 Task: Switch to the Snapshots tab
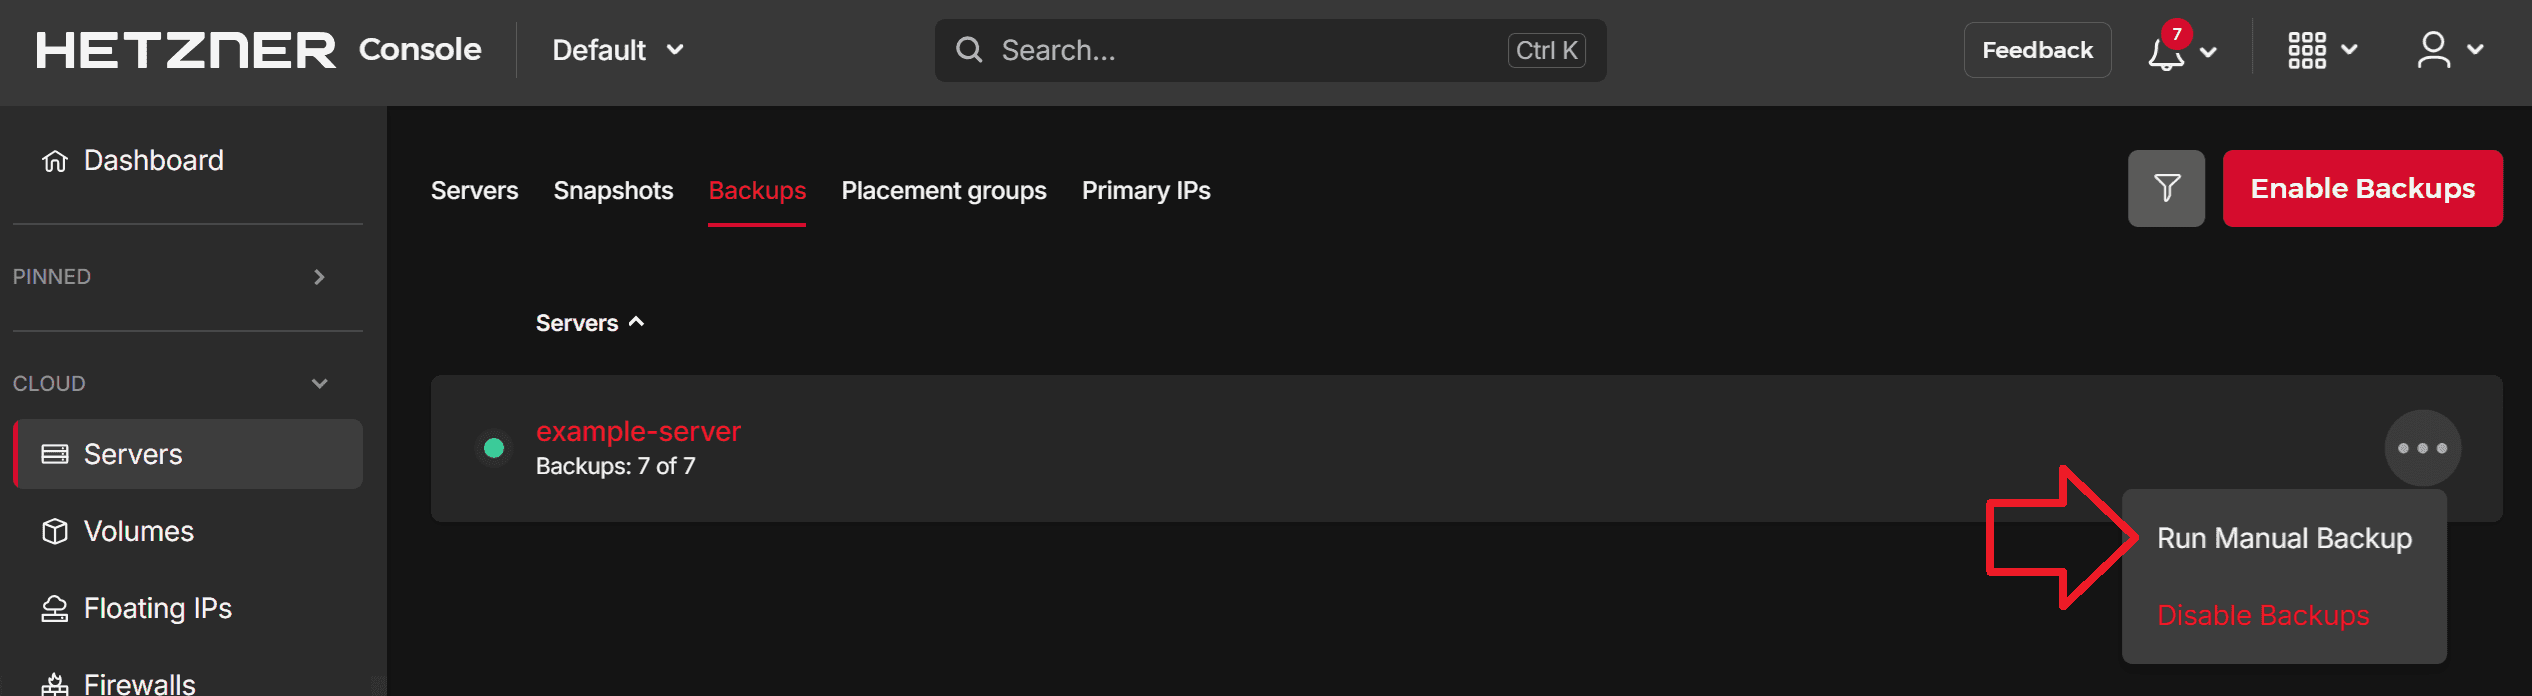613,190
